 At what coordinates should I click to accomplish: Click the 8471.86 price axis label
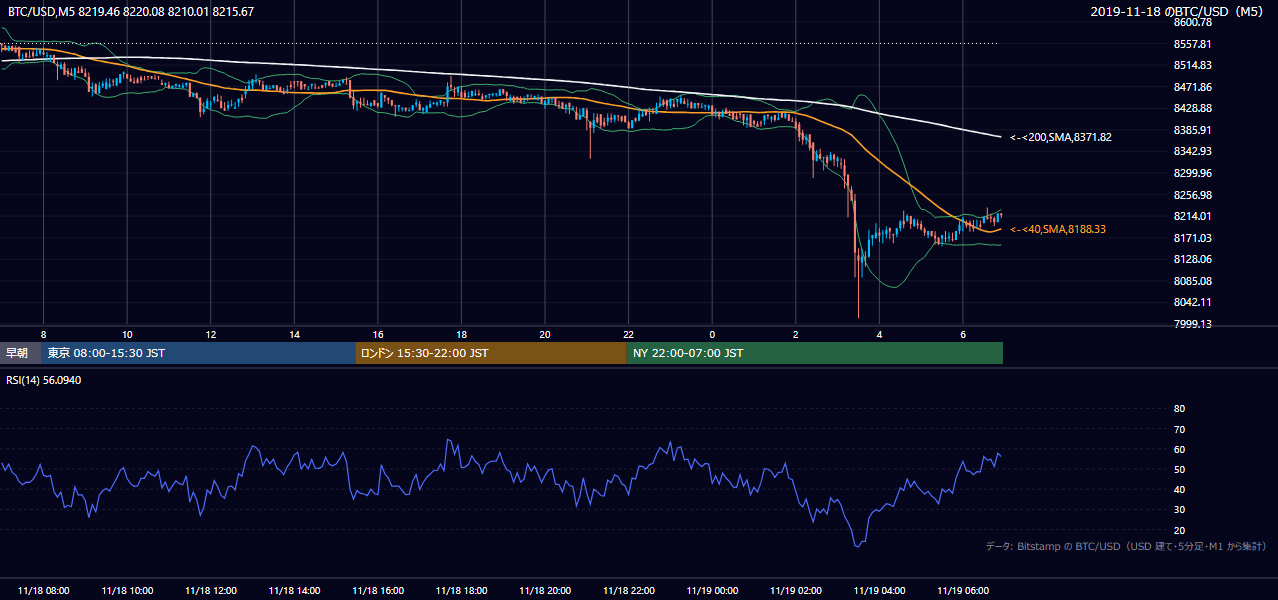pos(1192,87)
